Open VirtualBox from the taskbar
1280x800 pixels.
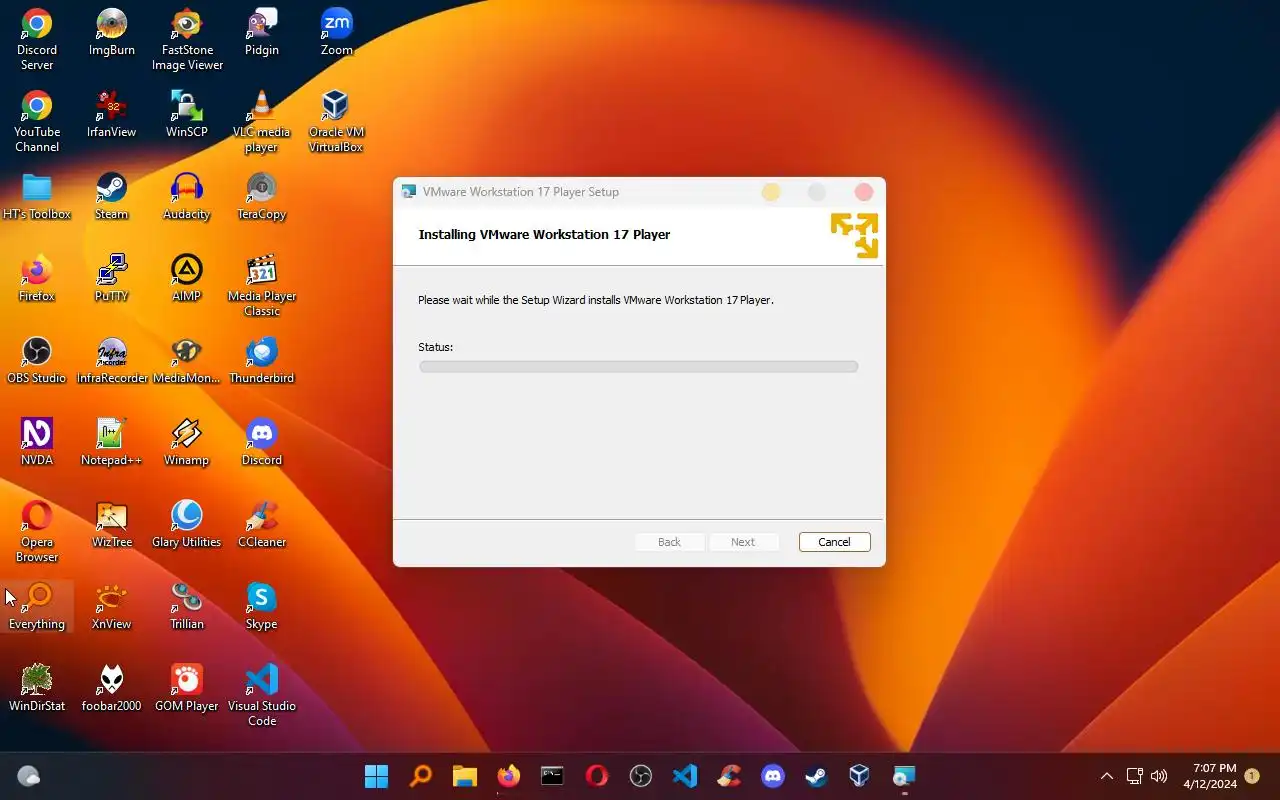click(x=860, y=776)
